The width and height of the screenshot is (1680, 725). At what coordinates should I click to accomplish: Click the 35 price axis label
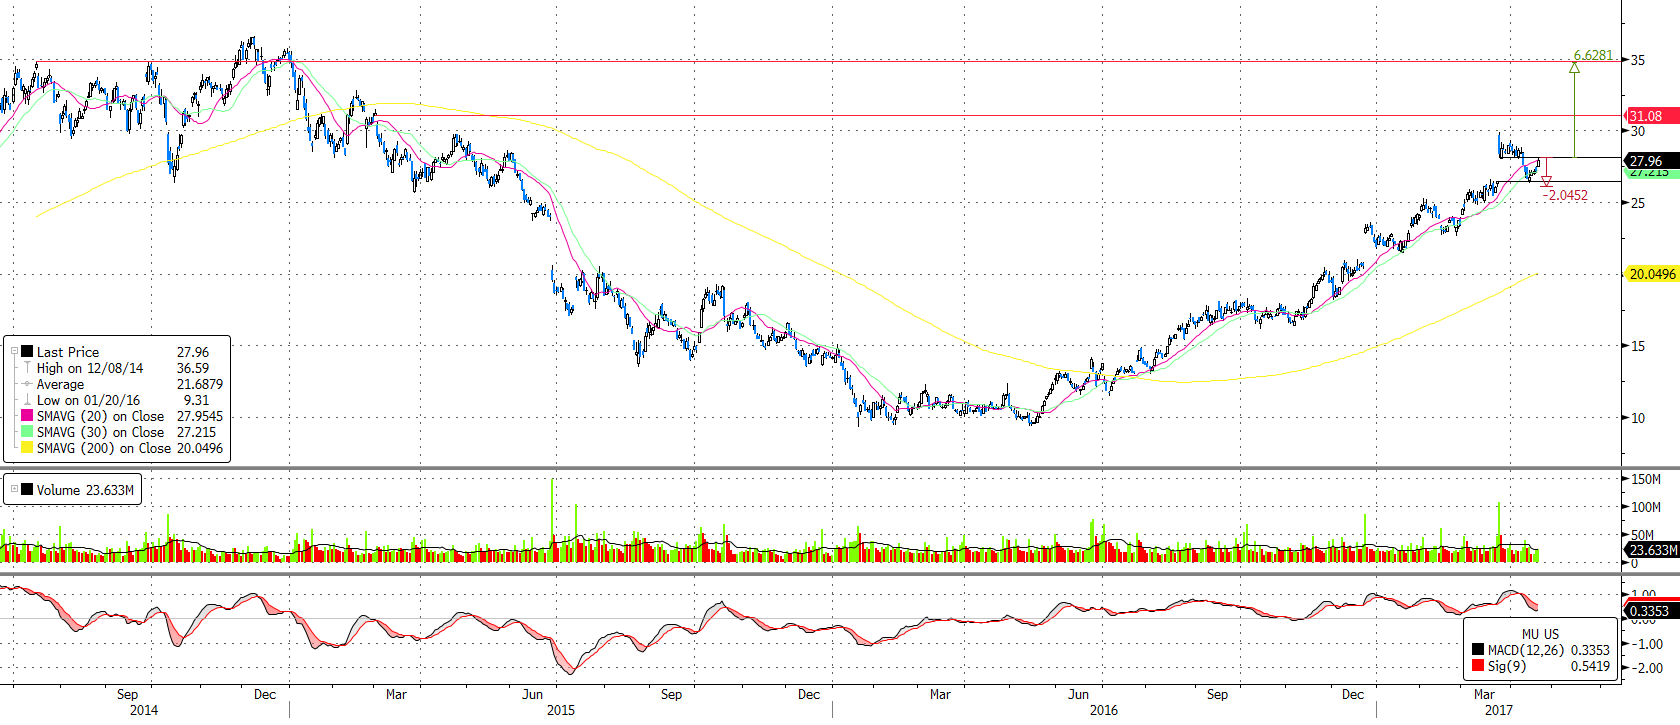[x=1638, y=60]
